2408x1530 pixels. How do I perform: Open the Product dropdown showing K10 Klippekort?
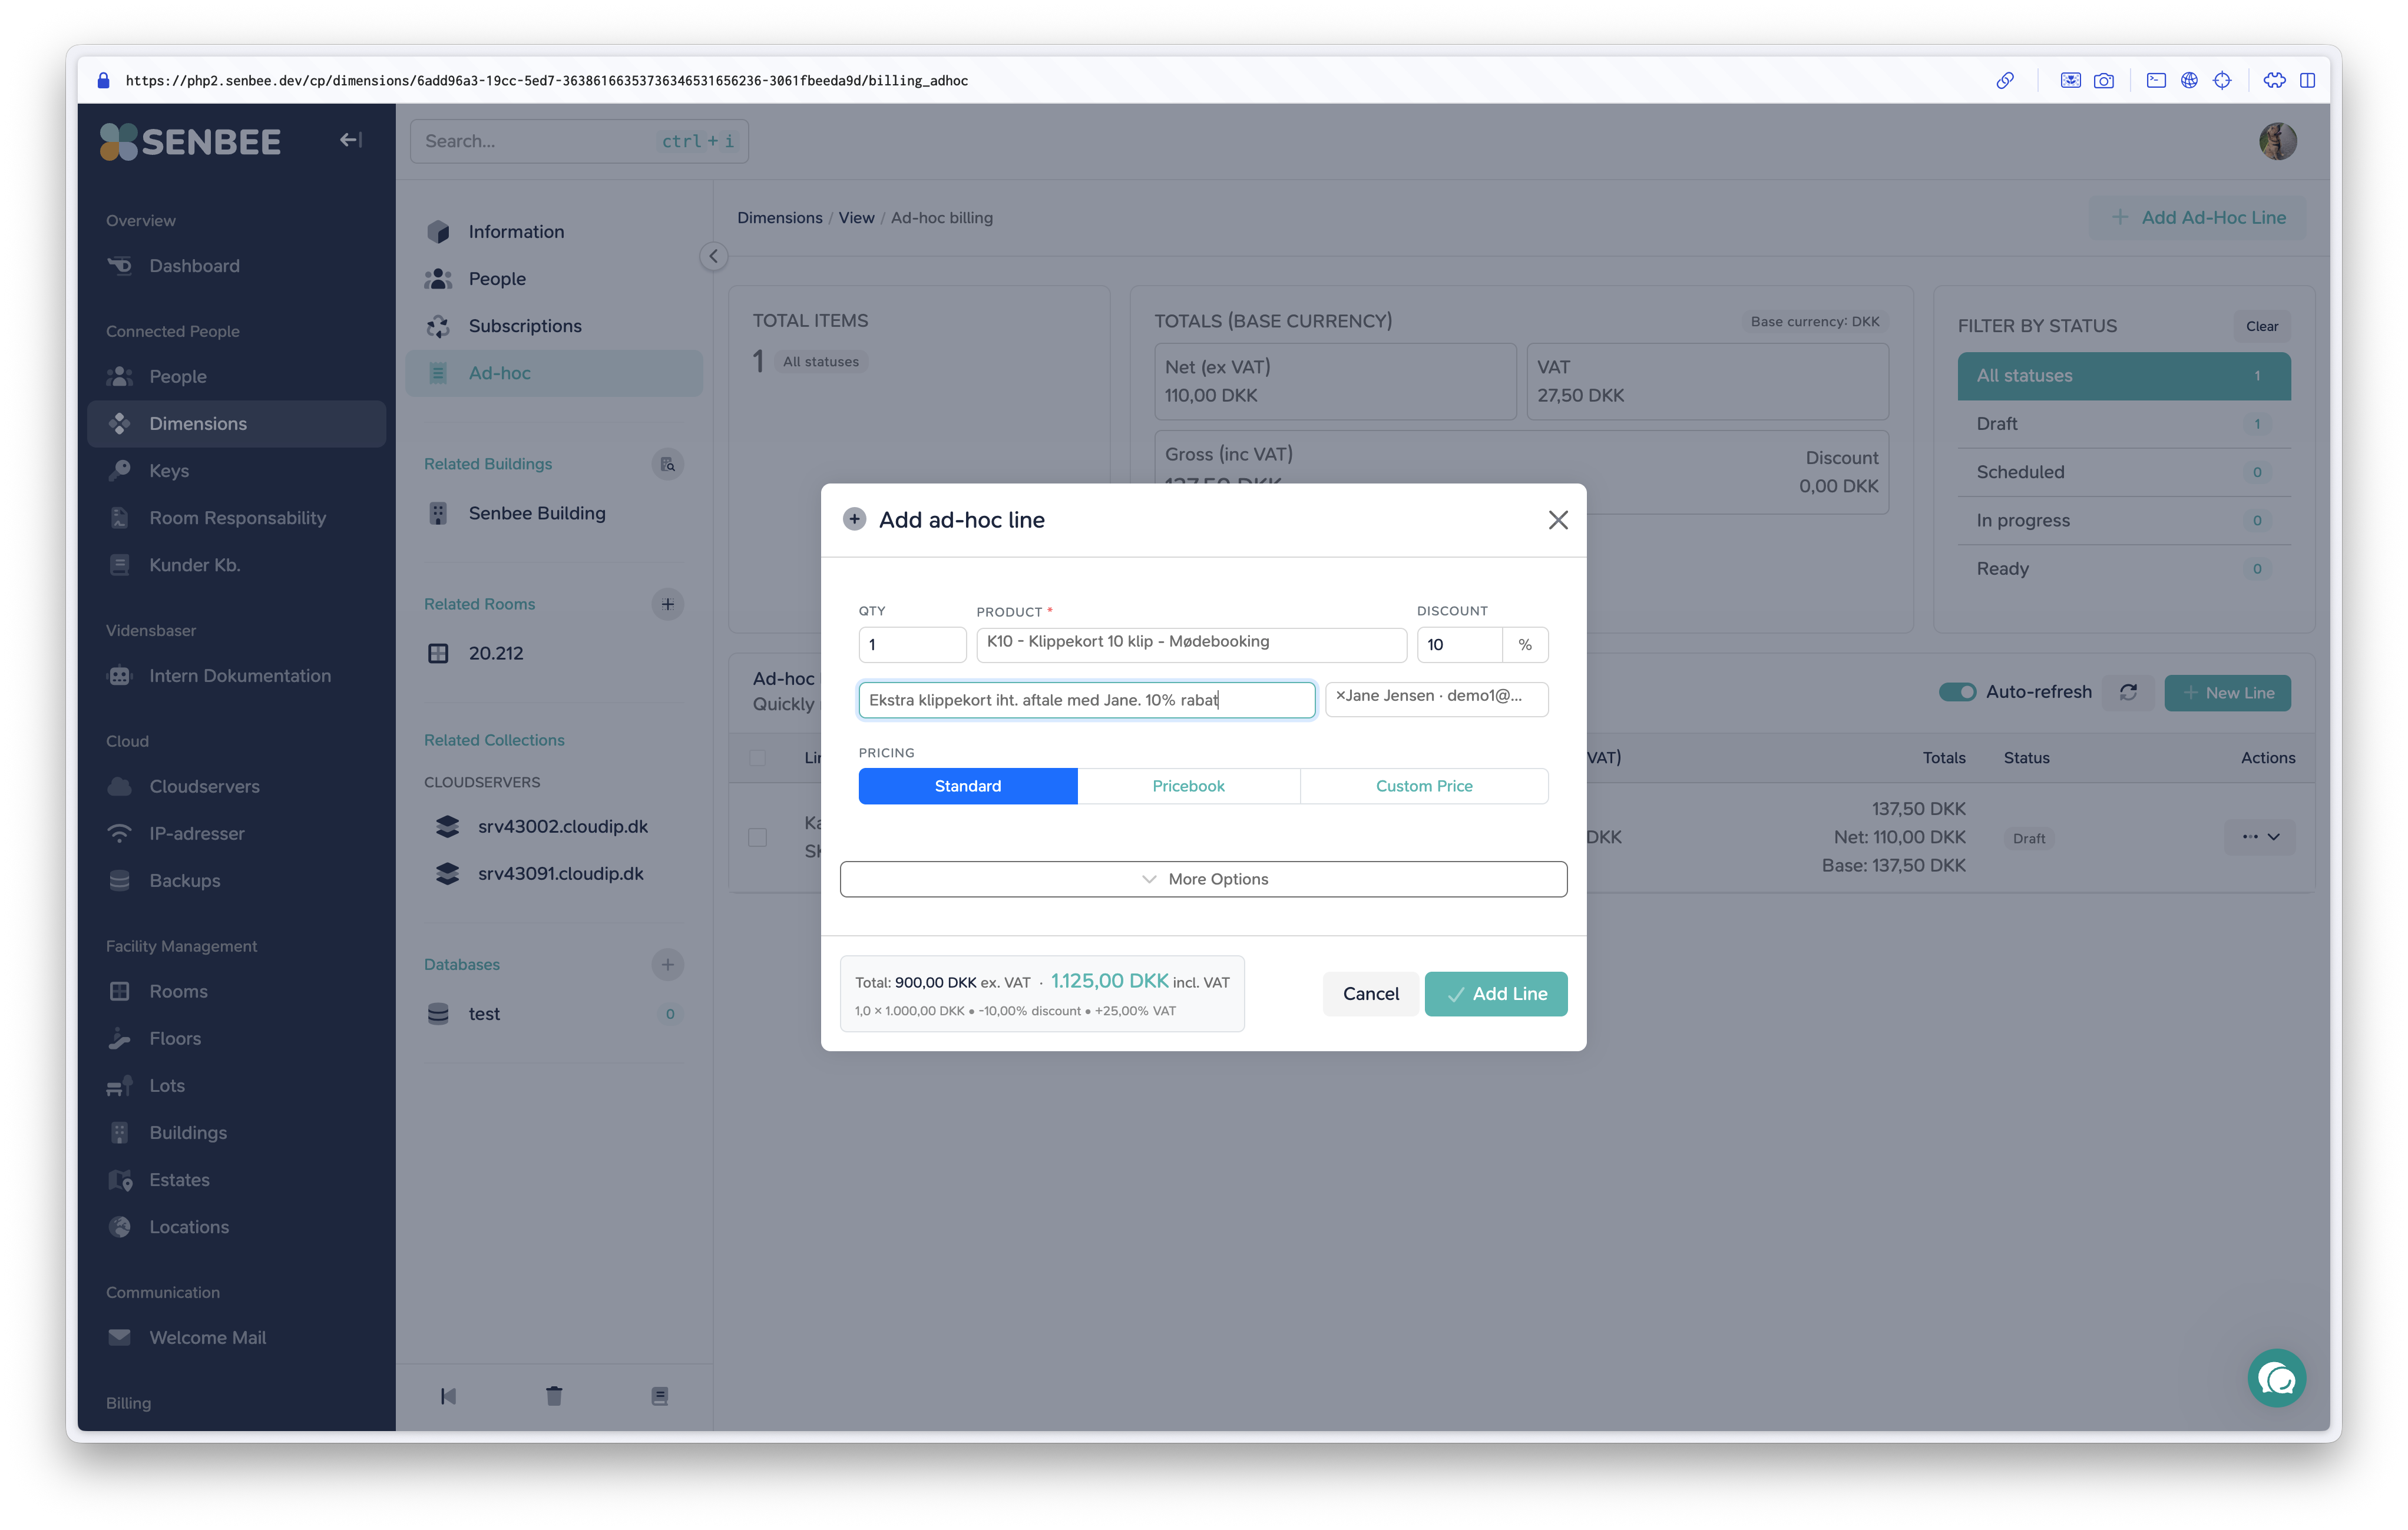pos(1191,644)
